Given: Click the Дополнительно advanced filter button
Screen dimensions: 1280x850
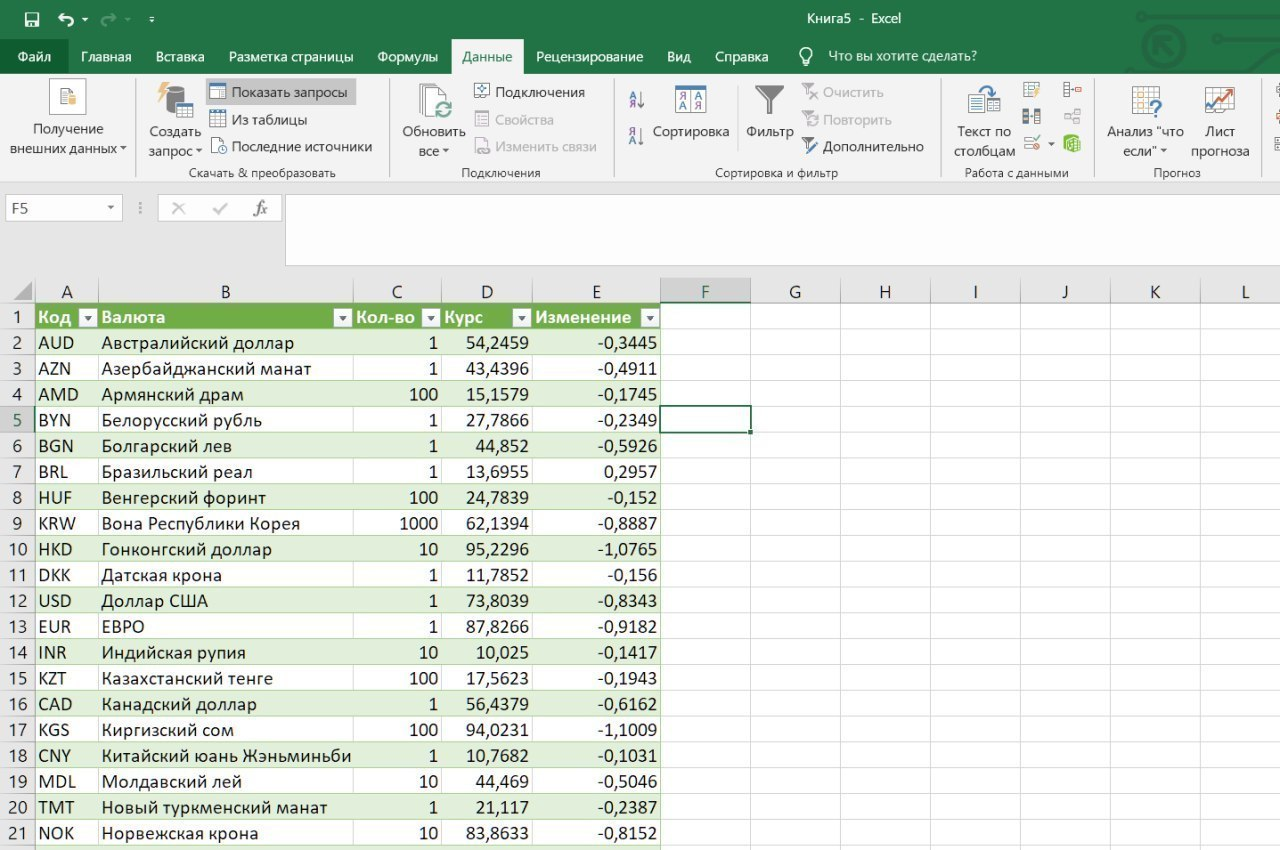Looking at the screenshot, I should pyautogui.click(x=863, y=146).
